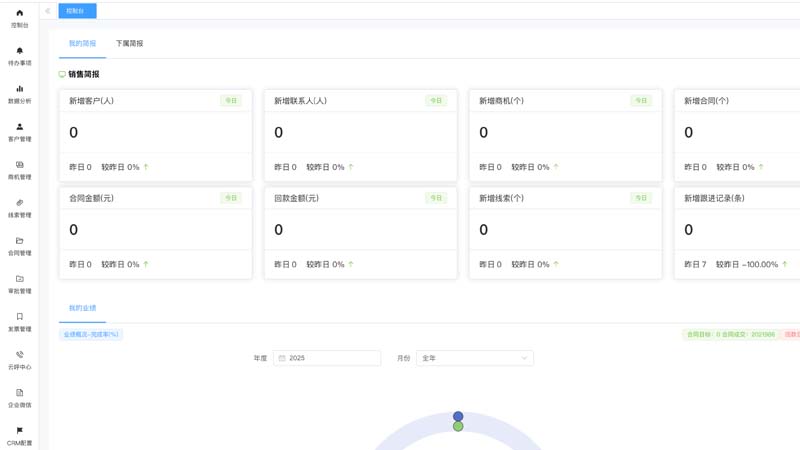Open 审批管理 sidebar icon
Image resolution: width=800 pixels, height=450 pixels.
[19, 279]
